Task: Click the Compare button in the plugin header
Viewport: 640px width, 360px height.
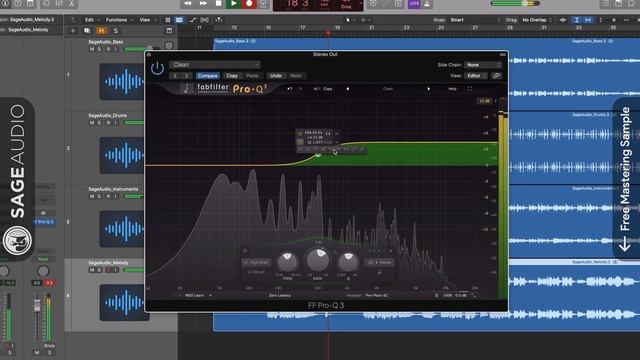Action: 207,76
